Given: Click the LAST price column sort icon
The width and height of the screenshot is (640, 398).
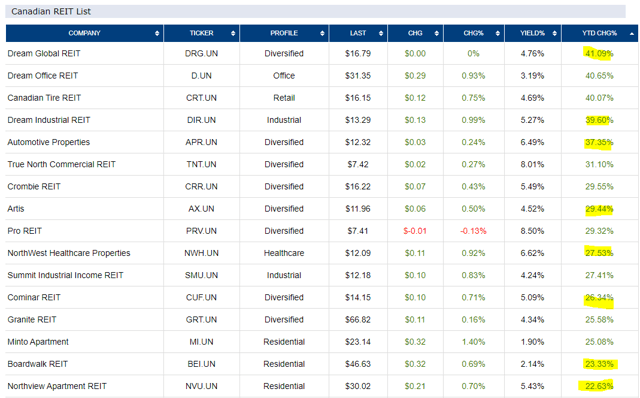Looking at the screenshot, I should [381, 33].
